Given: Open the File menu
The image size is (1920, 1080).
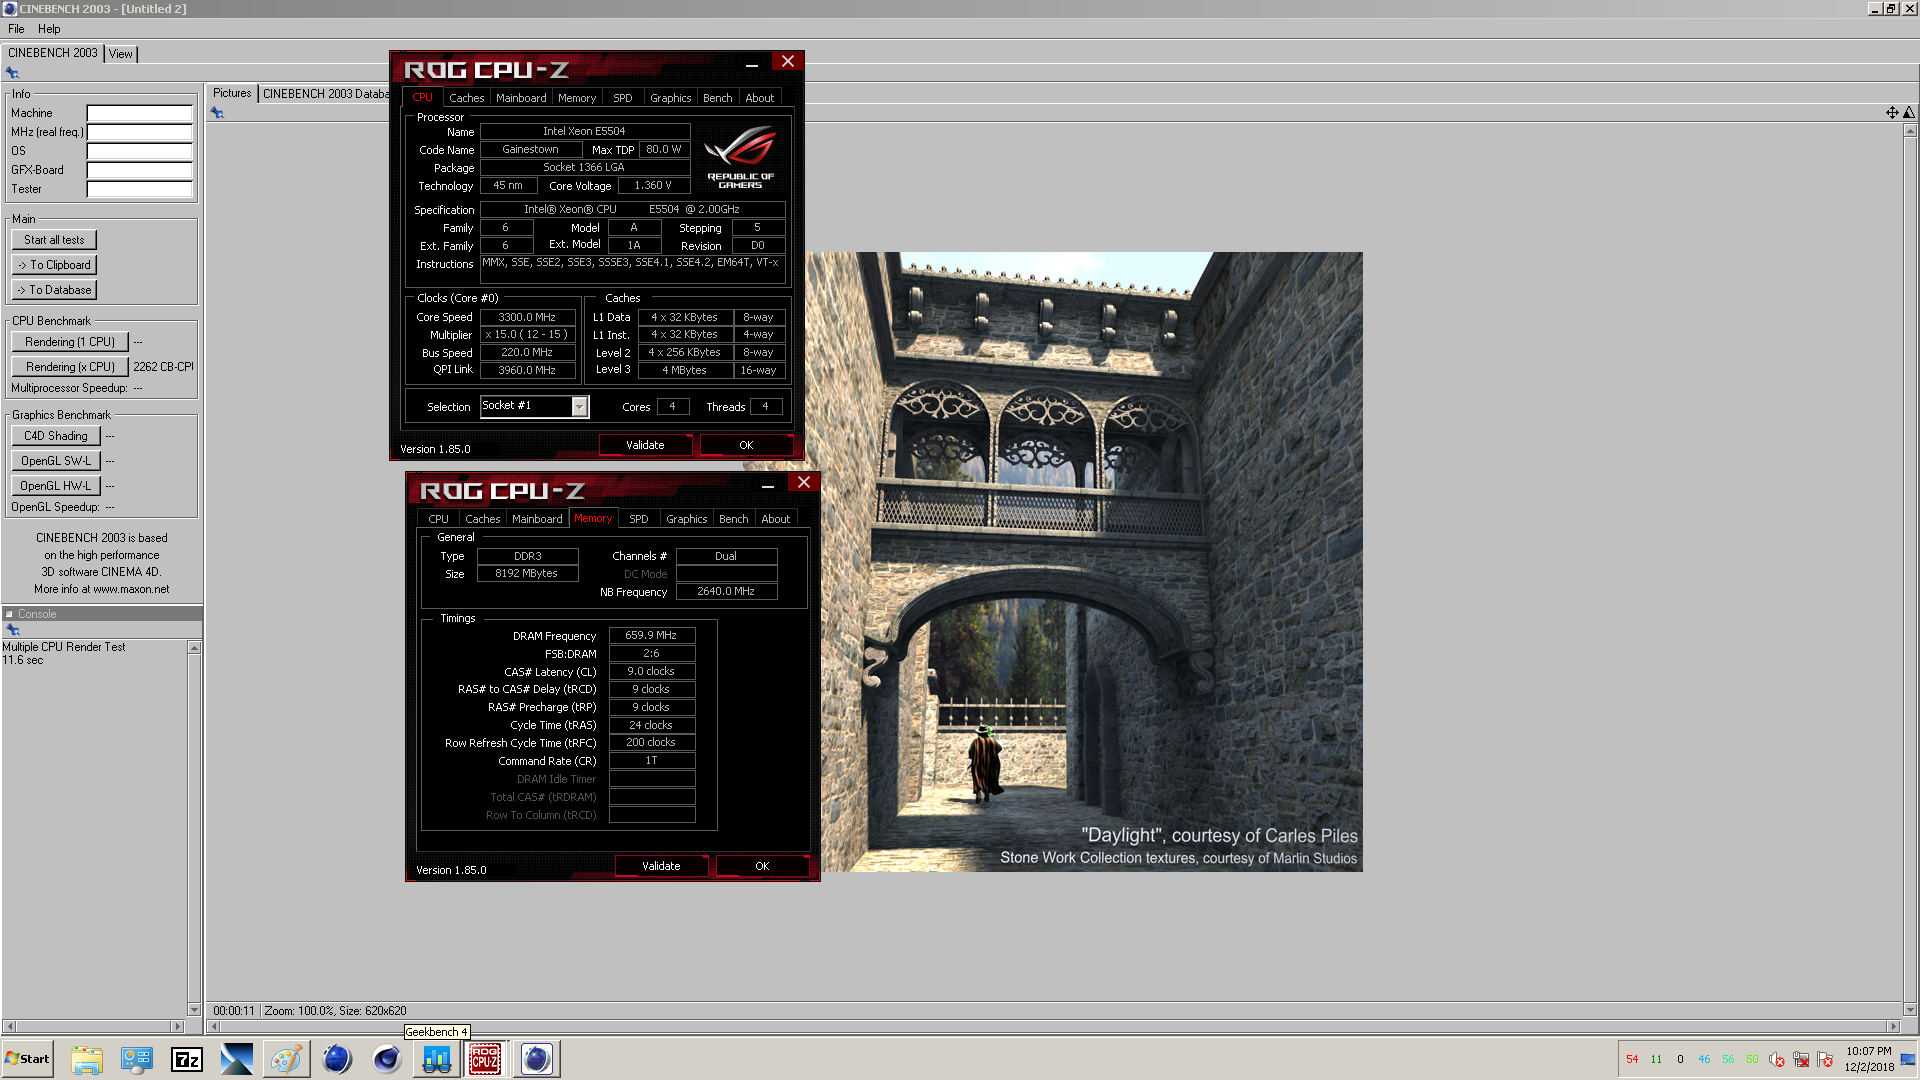Looking at the screenshot, I should coord(16,29).
